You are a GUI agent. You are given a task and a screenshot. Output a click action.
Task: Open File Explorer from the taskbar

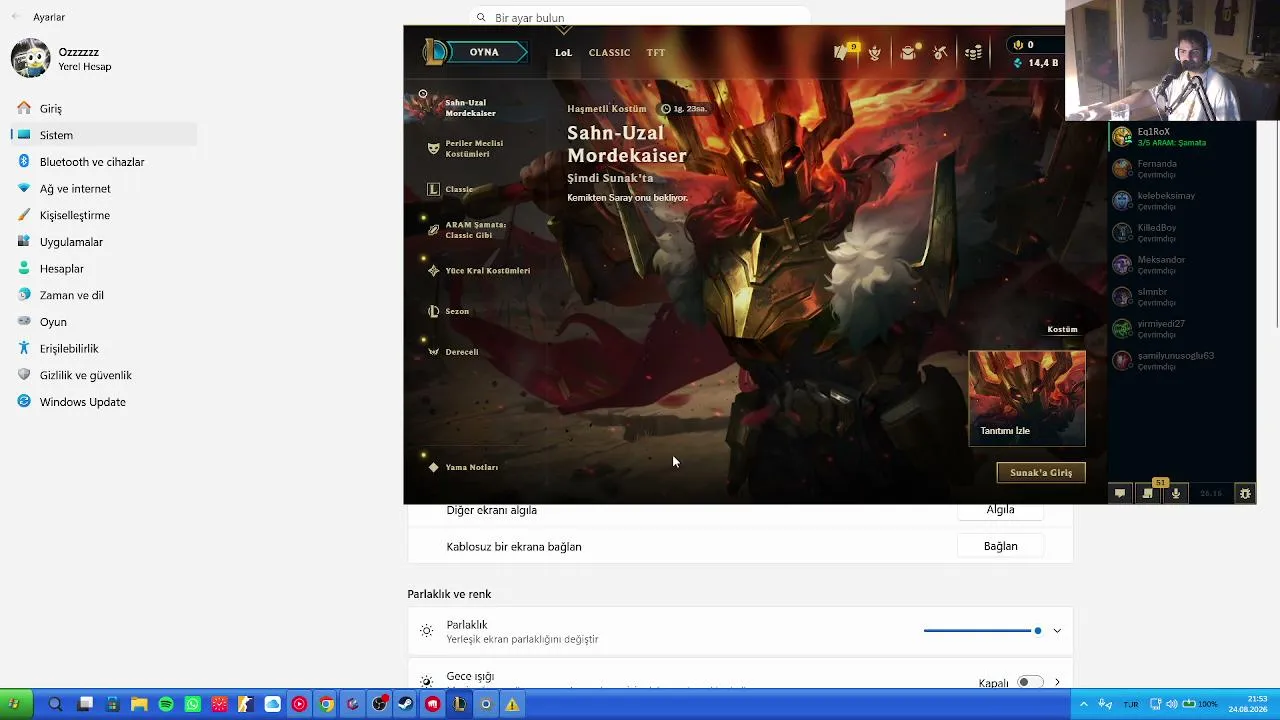(139, 704)
